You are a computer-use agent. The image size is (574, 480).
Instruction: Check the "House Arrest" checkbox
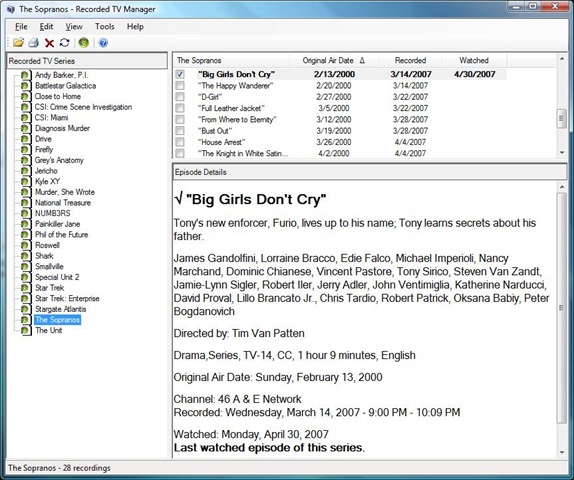(180, 142)
